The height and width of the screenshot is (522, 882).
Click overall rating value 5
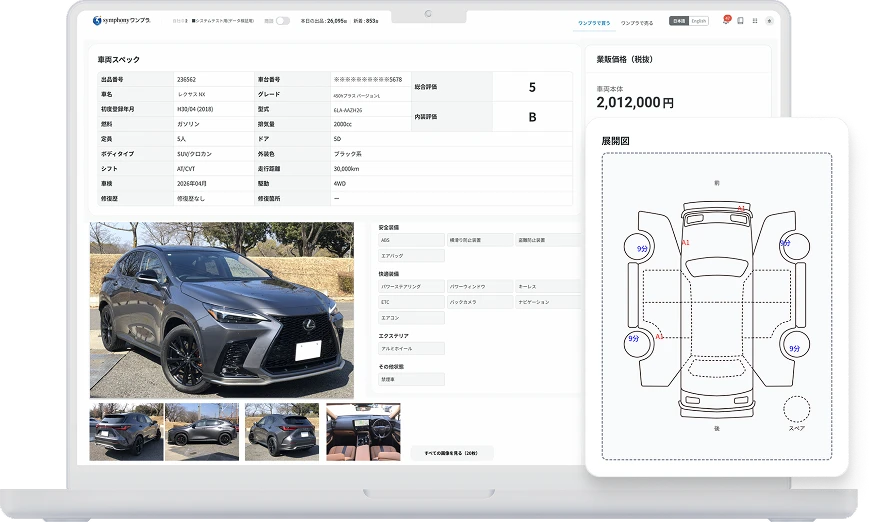[532, 87]
